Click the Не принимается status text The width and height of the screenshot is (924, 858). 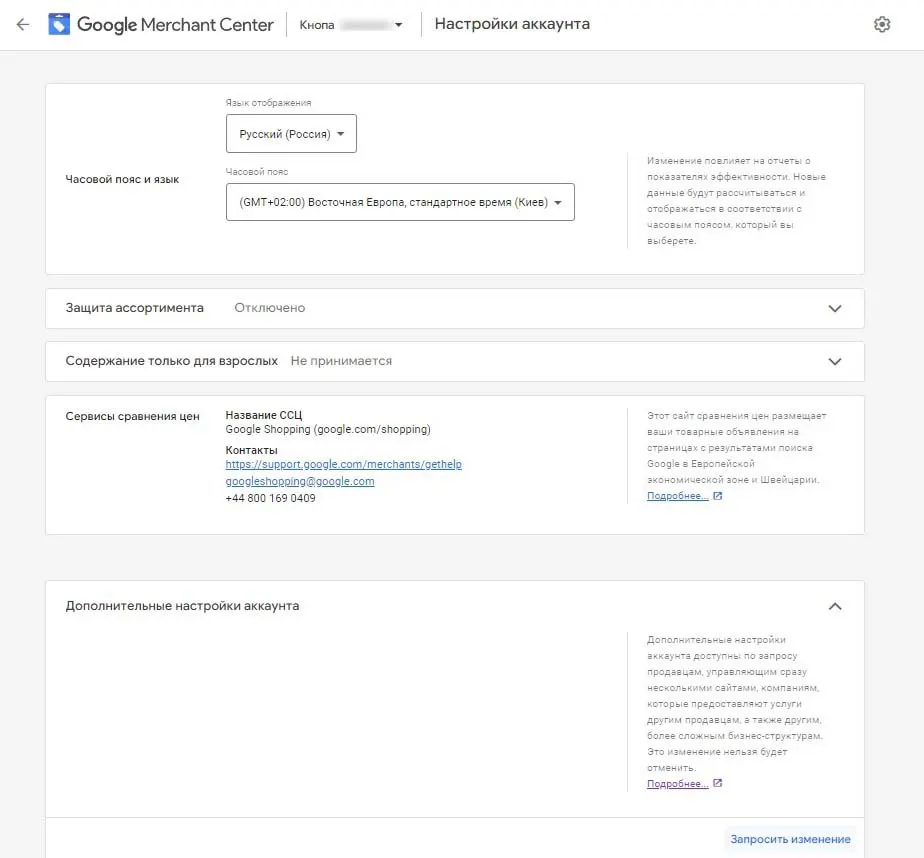point(341,361)
